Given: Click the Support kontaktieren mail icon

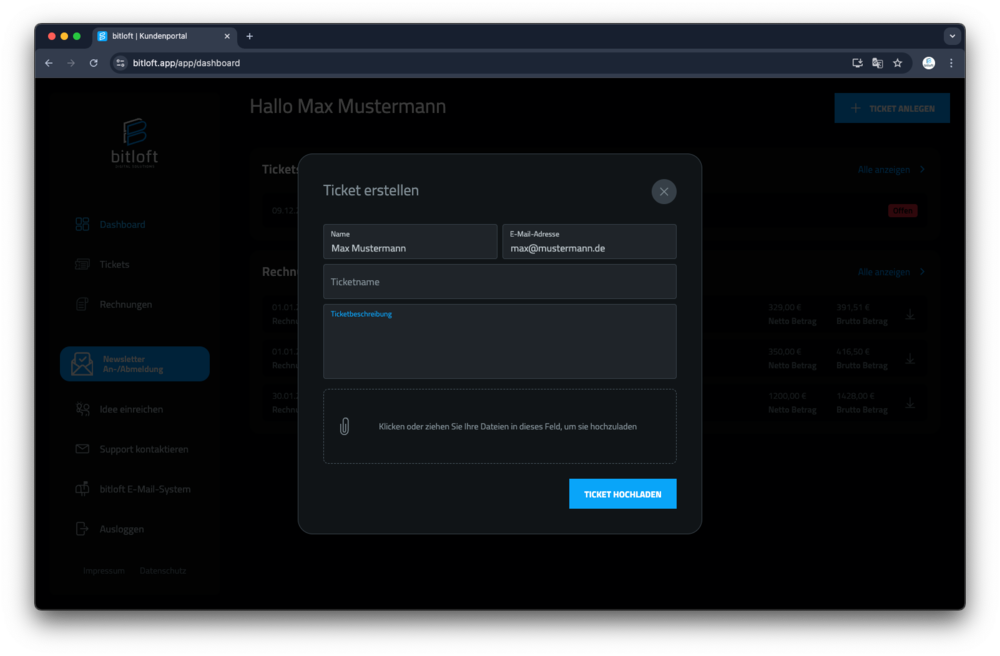Looking at the screenshot, I should (82, 449).
